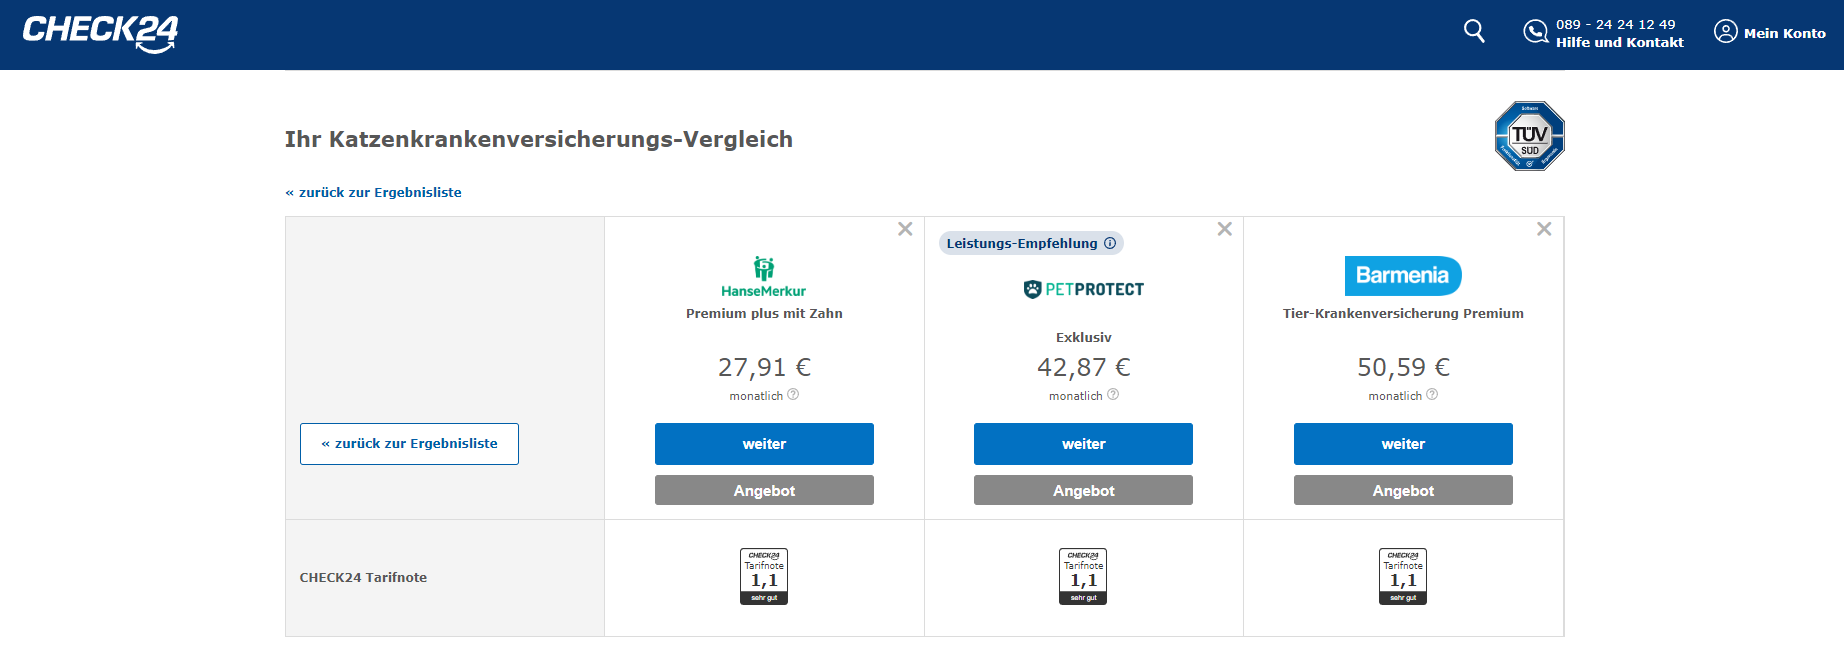1844x657 pixels.
Task: Open the search magnifier icon
Action: pyautogui.click(x=1474, y=31)
